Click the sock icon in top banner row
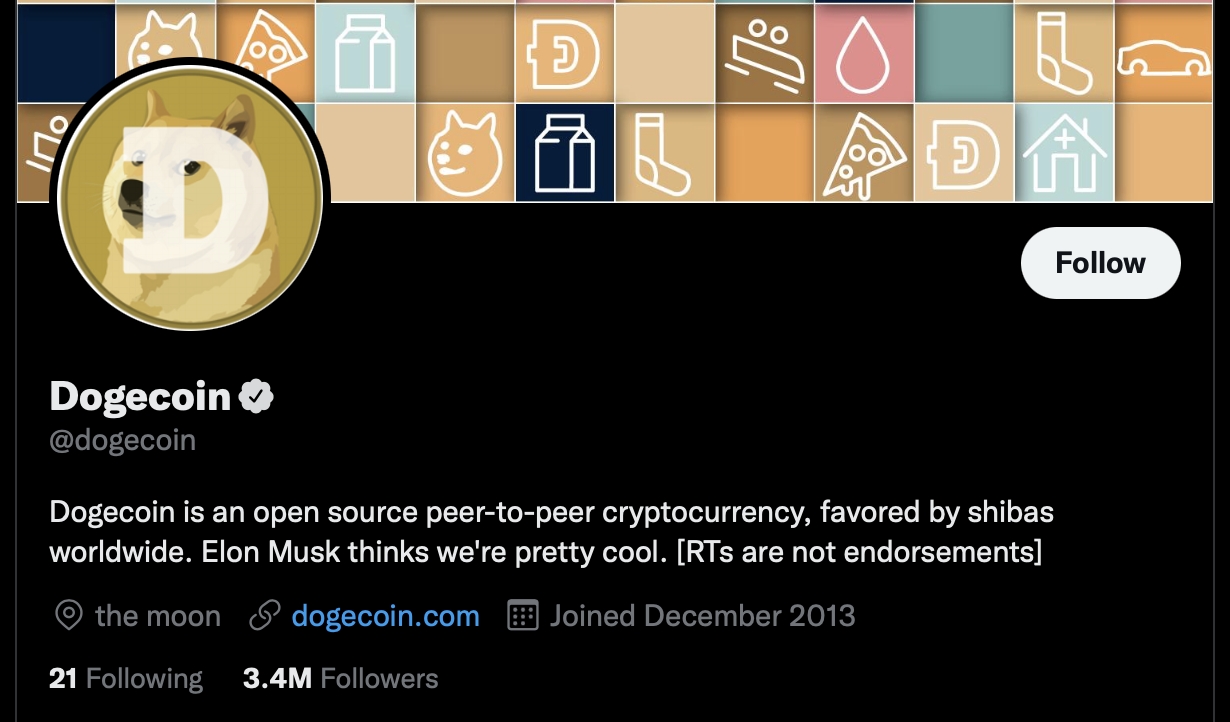The width and height of the screenshot is (1230, 722). pos(1062,53)
